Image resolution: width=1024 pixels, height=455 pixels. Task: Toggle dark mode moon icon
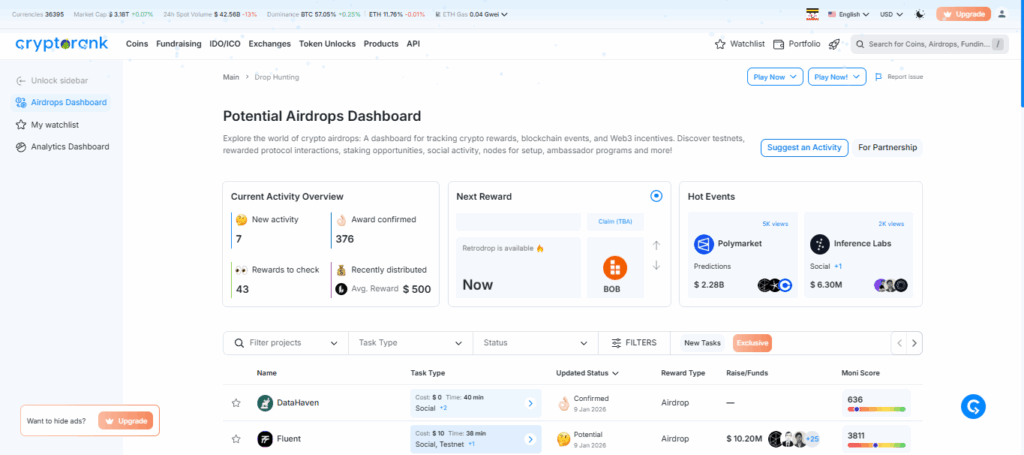tap(920, 14)
